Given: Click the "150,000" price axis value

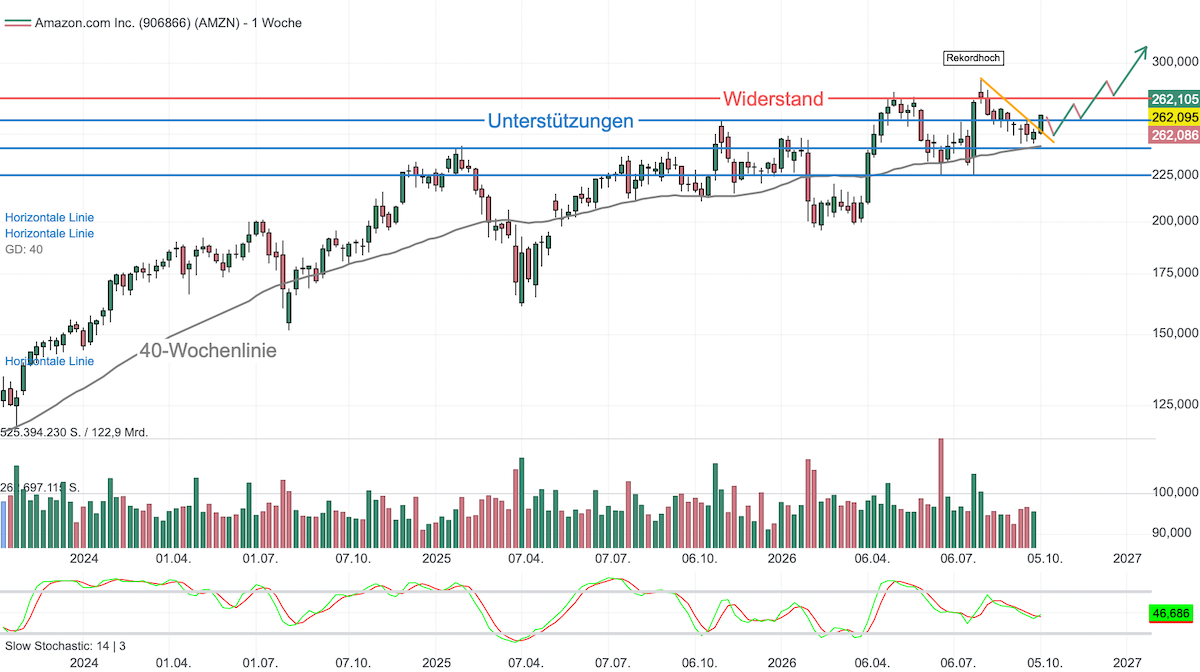Looking at the screenshot, I should 1175,333.
